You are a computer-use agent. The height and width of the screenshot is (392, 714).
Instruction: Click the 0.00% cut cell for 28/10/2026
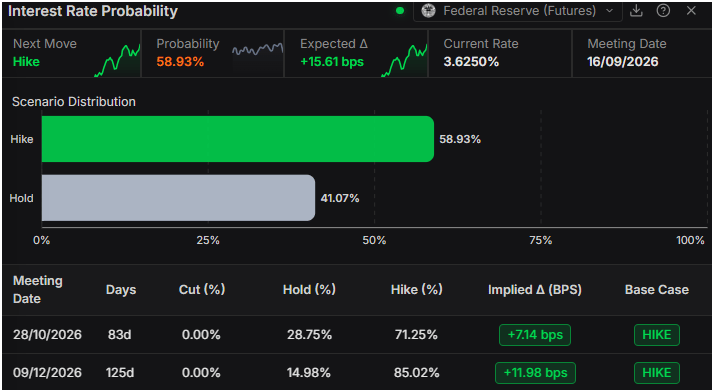tap(201, 335)
